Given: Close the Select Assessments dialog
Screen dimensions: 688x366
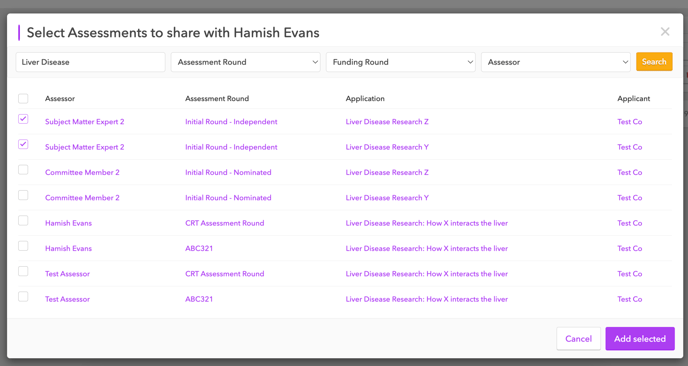Looking at the screenshot, I should [x=665, y=32].
